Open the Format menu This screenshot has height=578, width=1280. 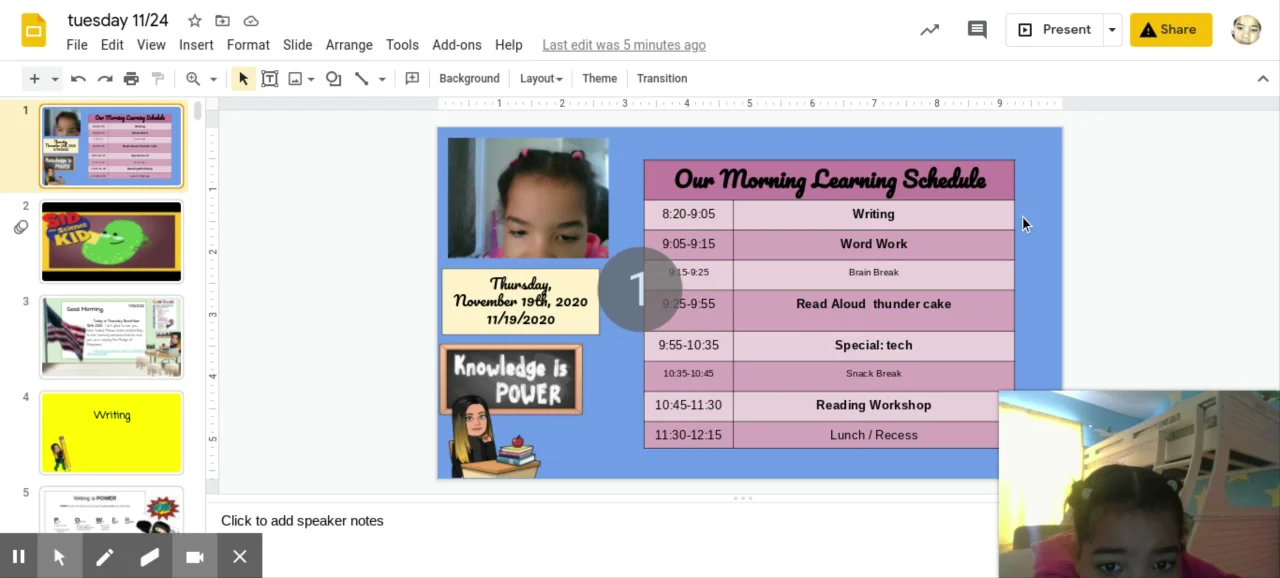tap(248, 45)
